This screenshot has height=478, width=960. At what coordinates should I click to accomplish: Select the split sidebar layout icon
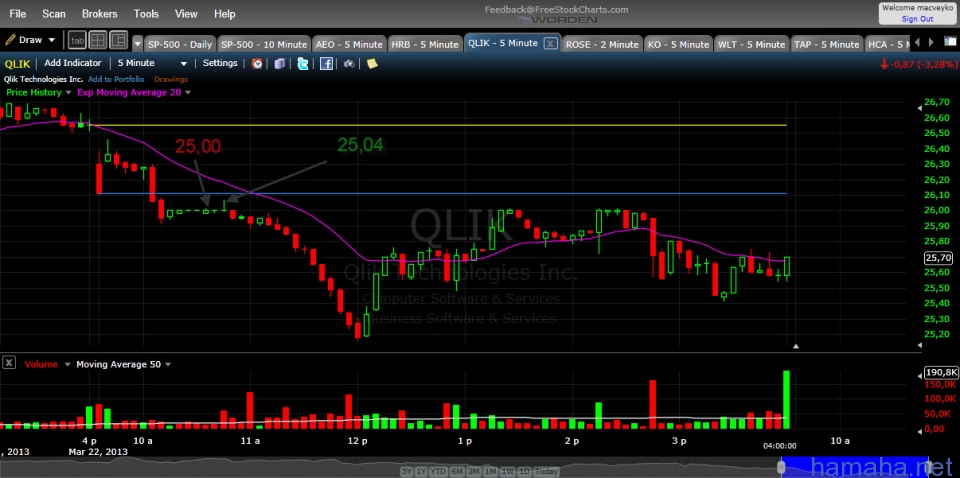(x=118, y=40)
